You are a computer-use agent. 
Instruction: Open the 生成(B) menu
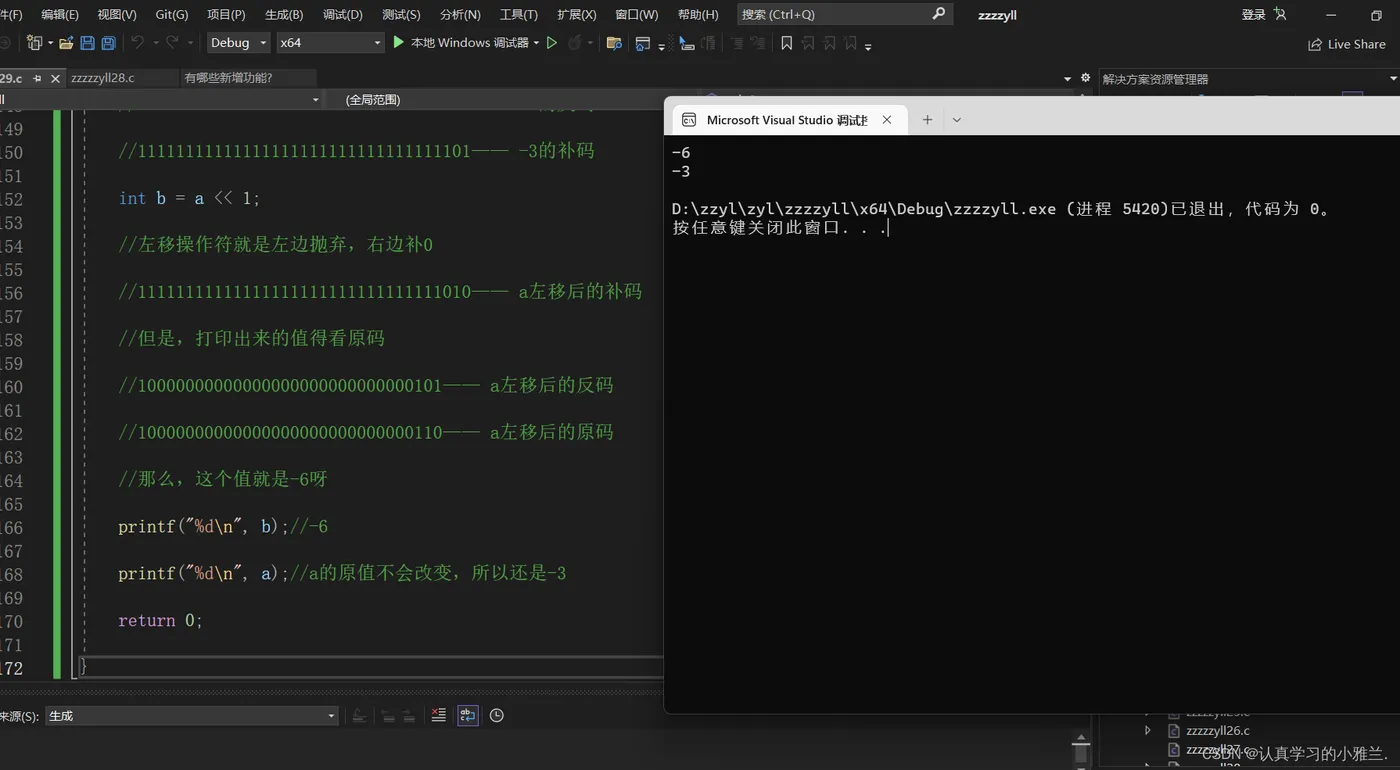coord(284,14)
